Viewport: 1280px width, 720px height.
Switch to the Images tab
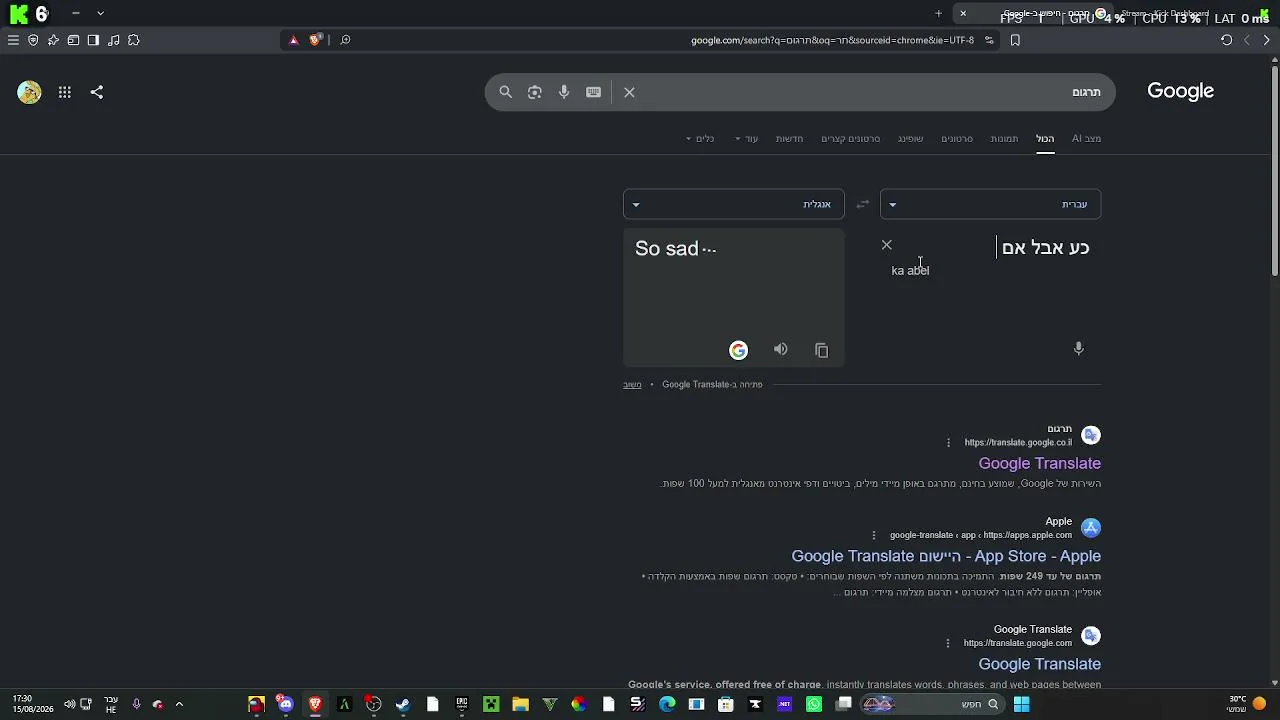tap(1004, 138)
